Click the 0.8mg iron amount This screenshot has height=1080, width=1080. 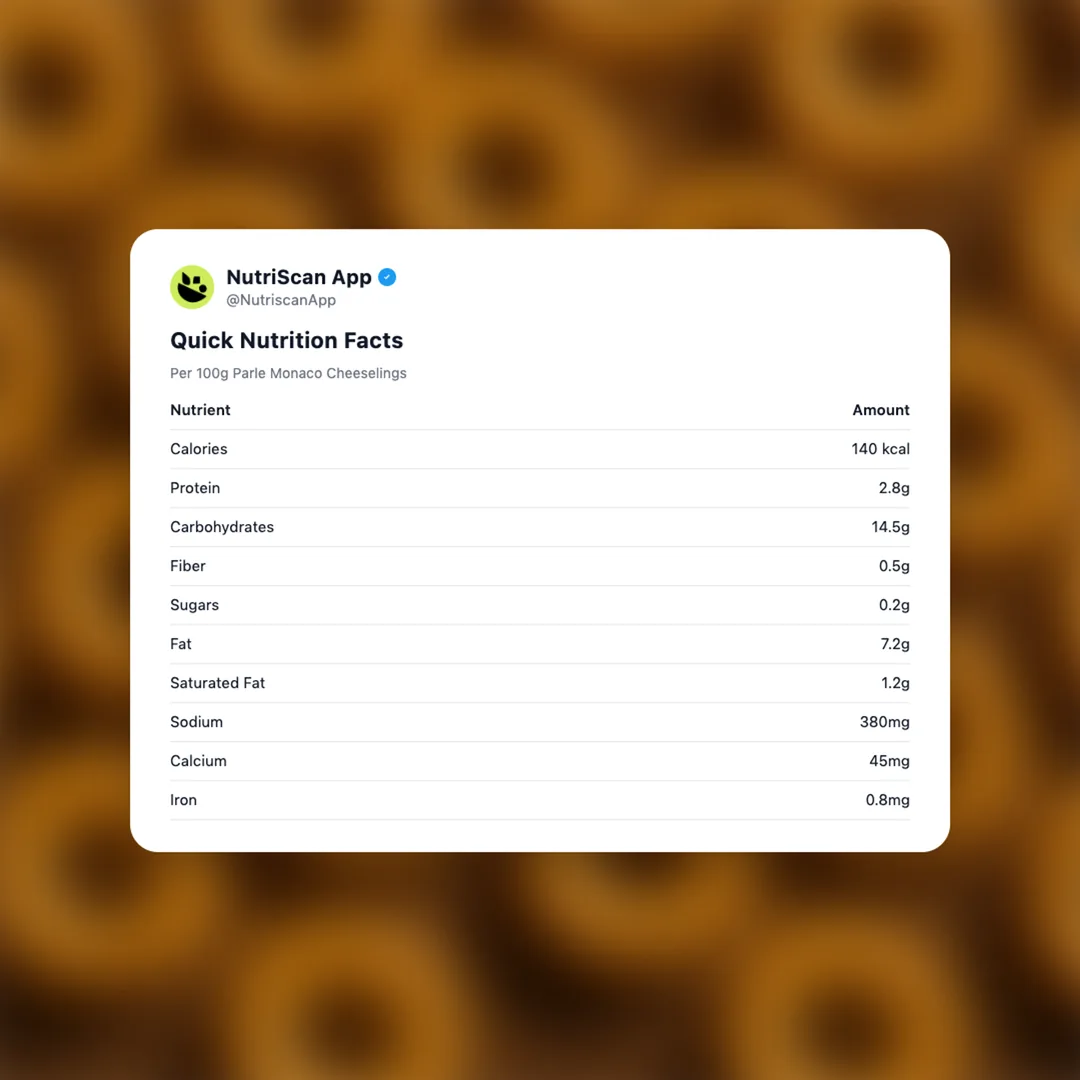click(x=887, y=800)
